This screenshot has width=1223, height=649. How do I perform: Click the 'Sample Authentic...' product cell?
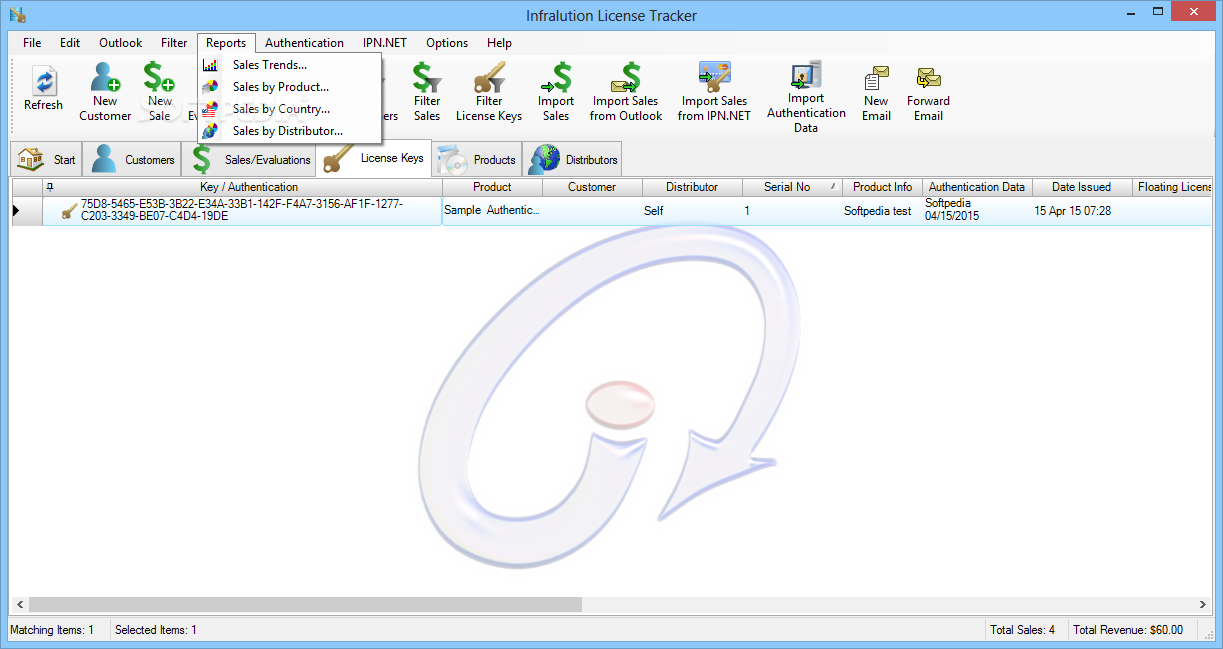coord(492,211)
